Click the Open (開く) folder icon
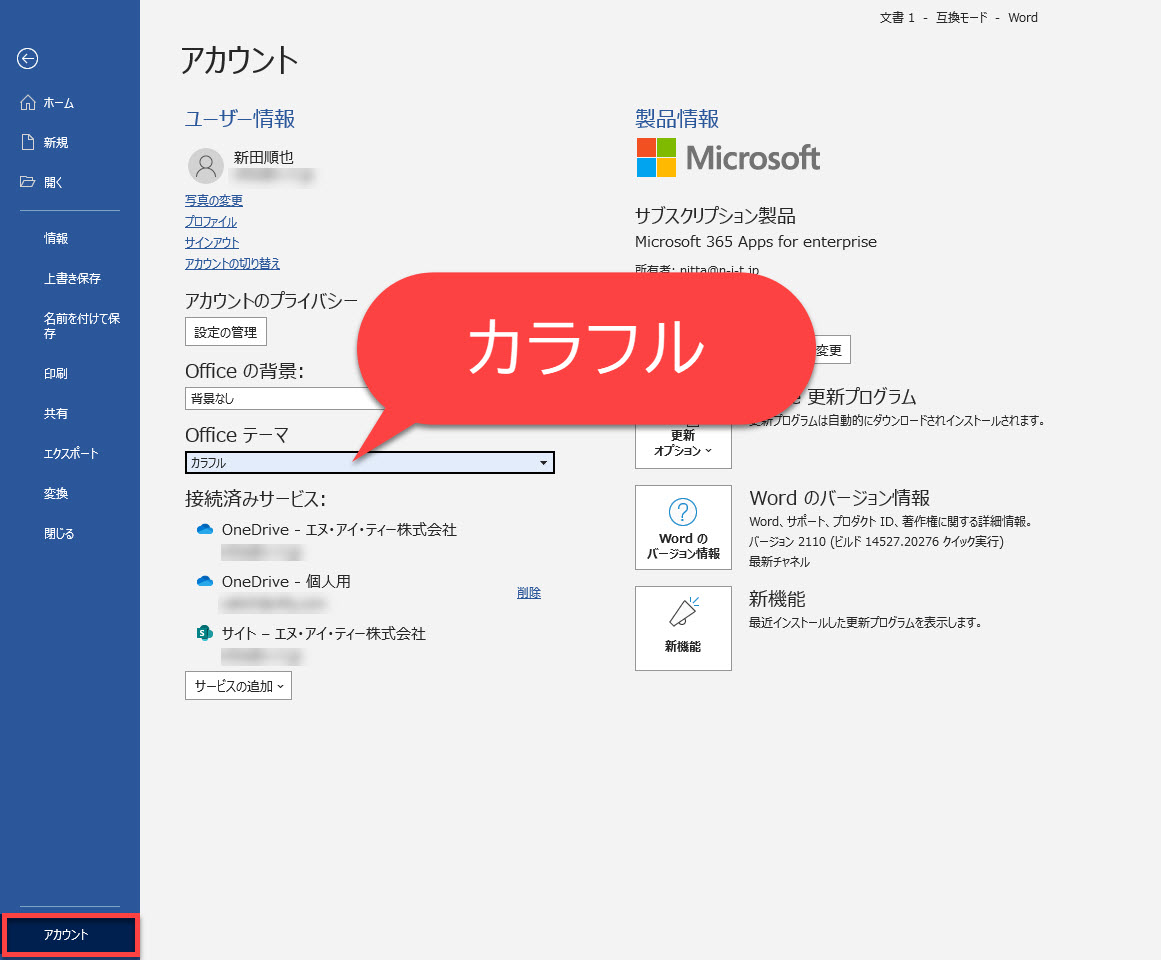 click(x=28, y=183)
